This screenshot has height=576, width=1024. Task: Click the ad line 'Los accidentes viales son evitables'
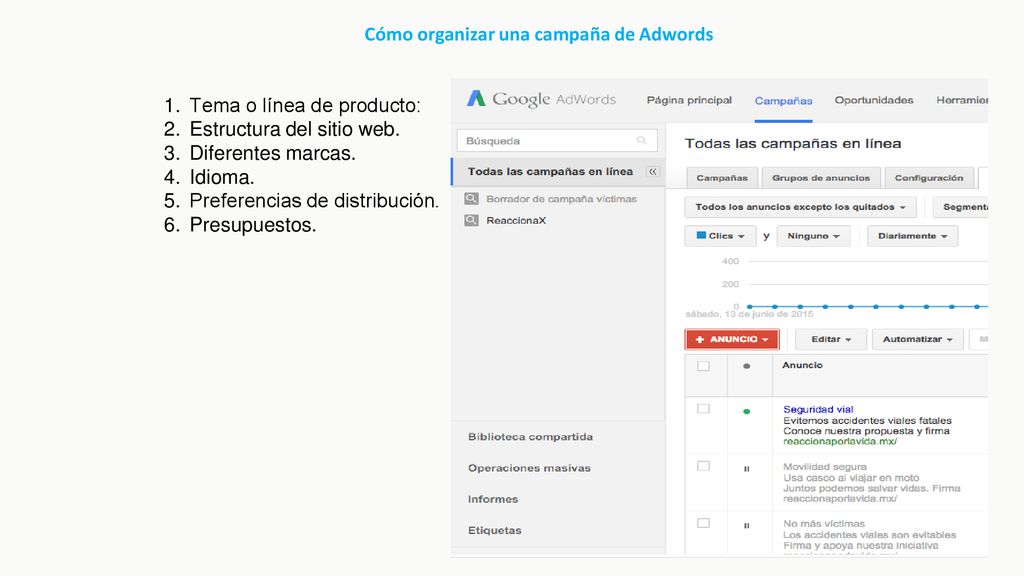[869, 535]
